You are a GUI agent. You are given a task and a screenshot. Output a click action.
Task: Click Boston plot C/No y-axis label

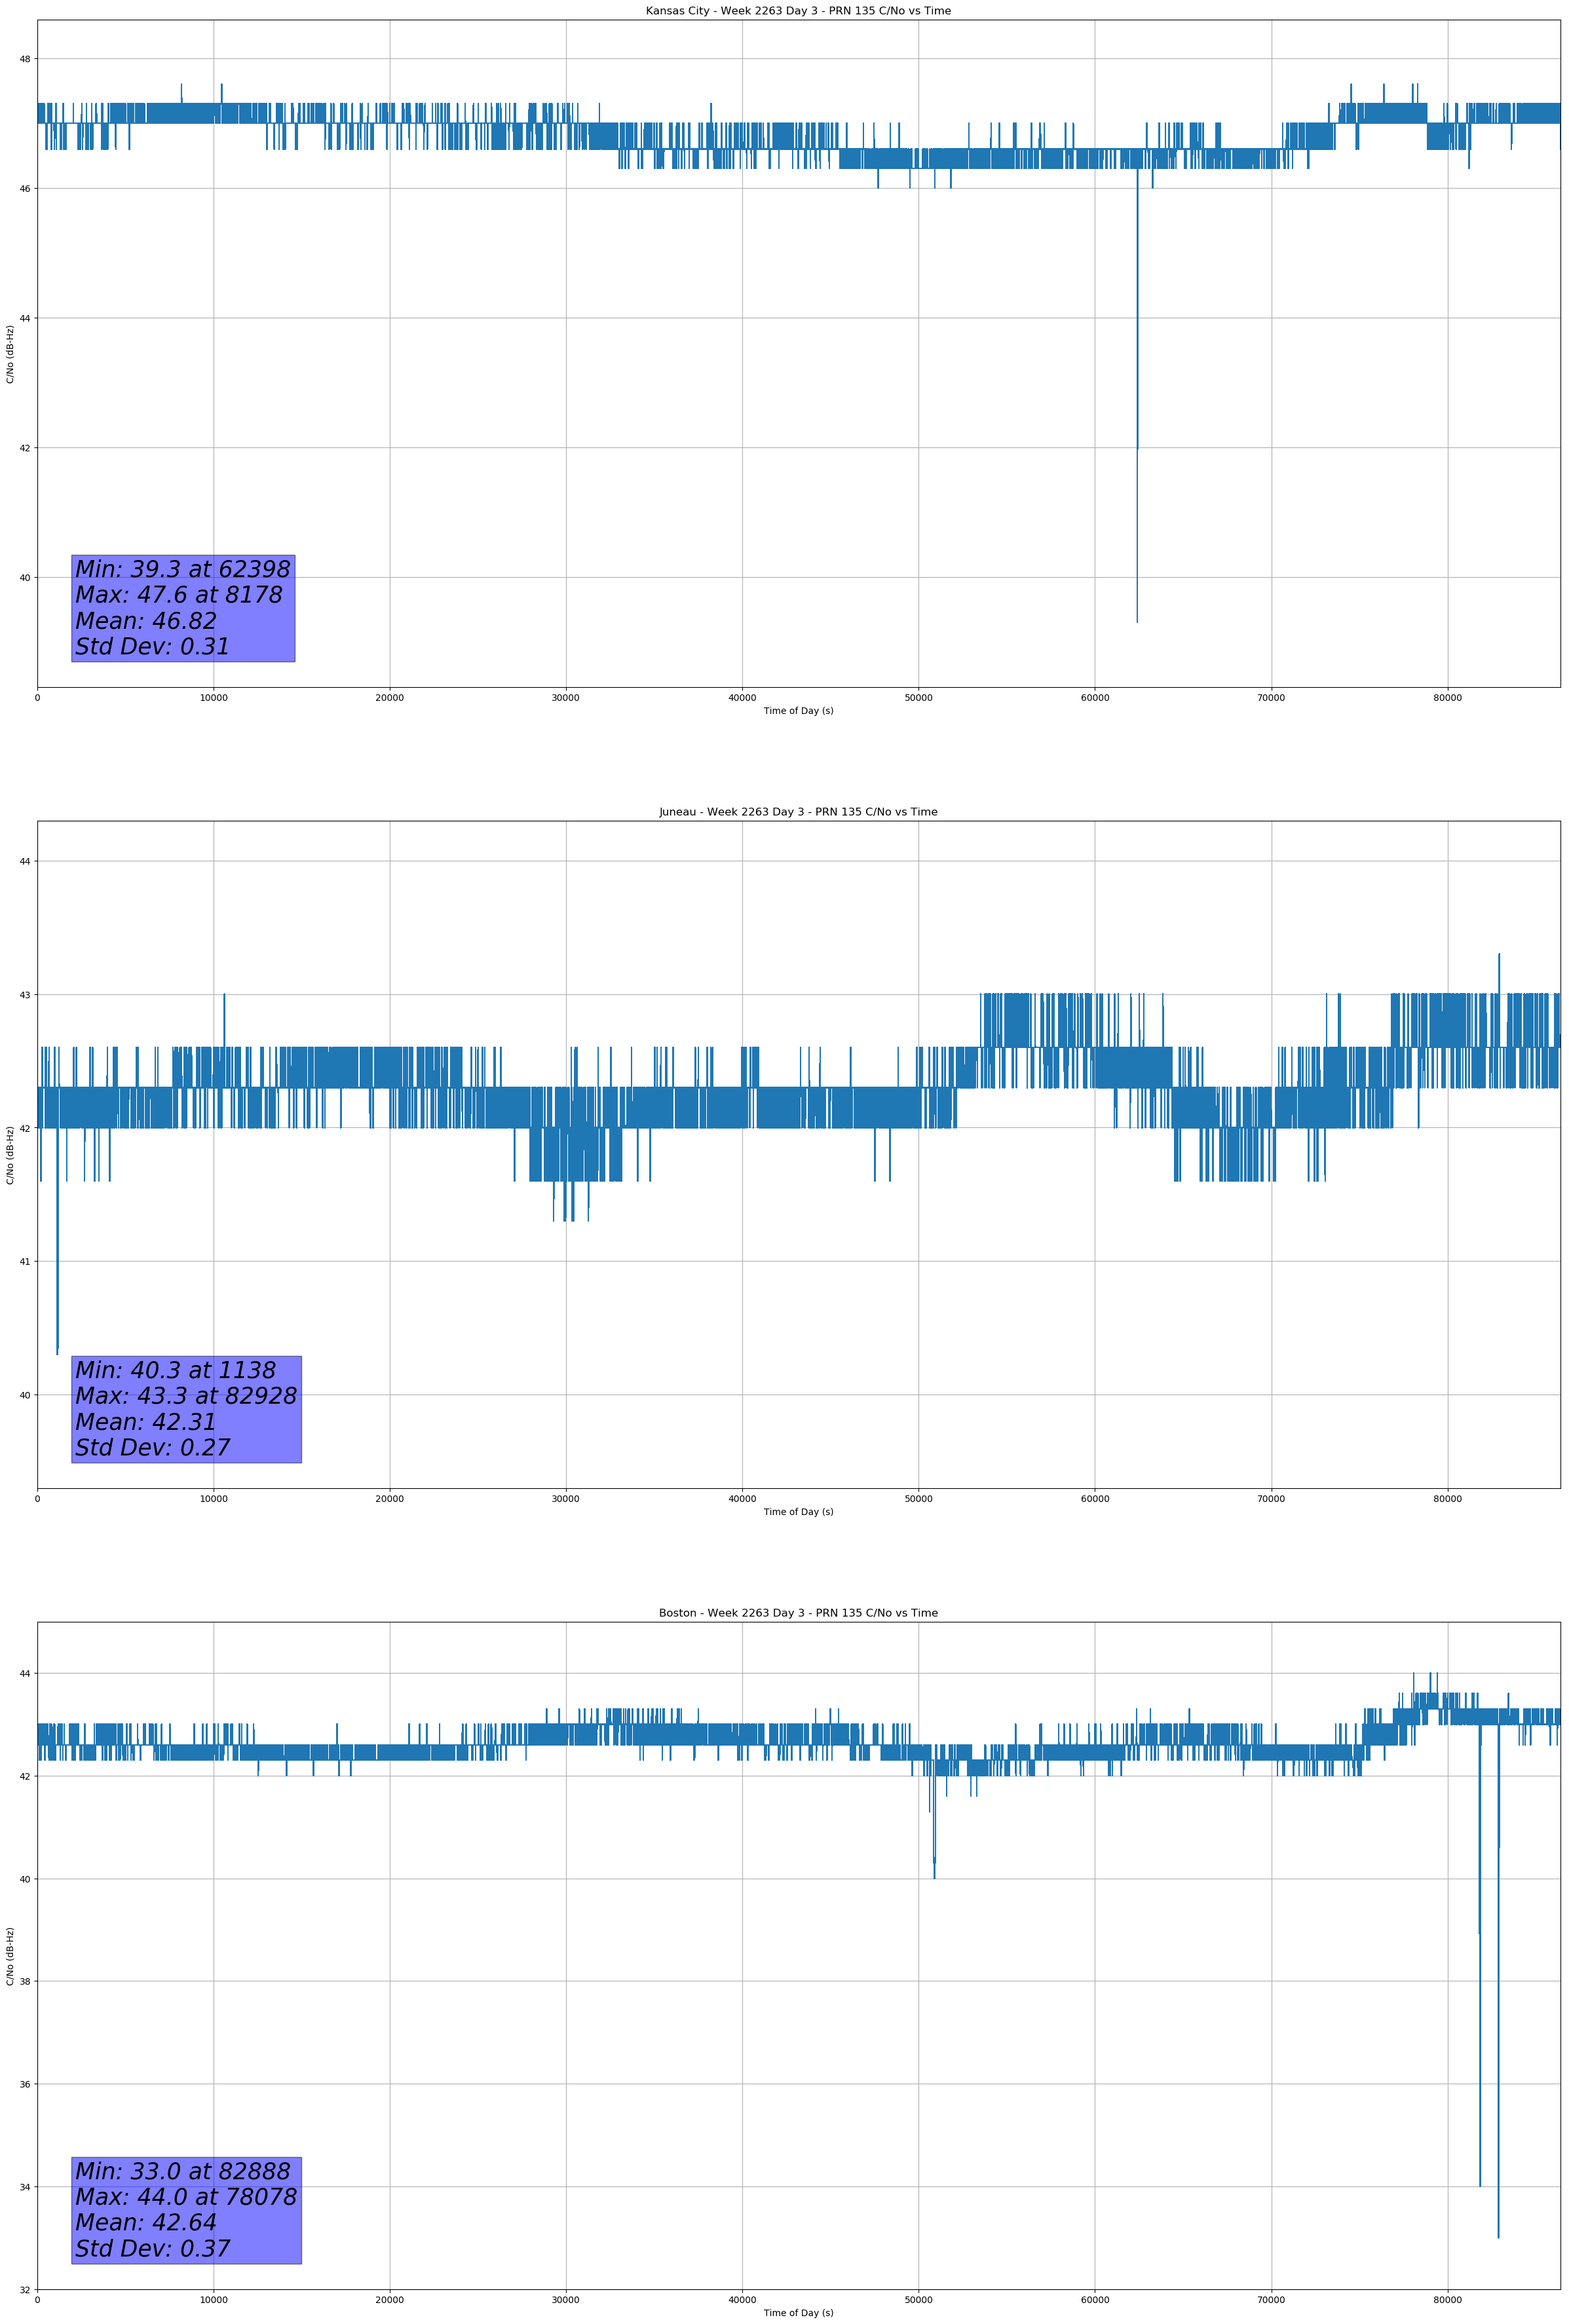pos(11,1956)
